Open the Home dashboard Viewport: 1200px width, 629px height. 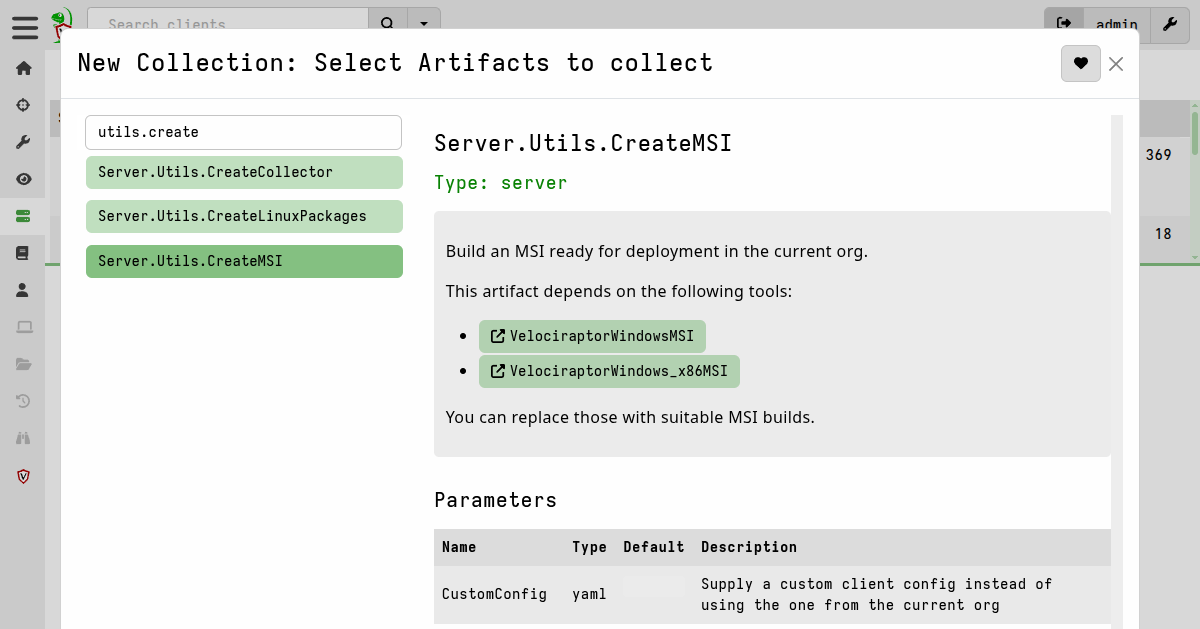pyautogui.click(x=23, y=68)
